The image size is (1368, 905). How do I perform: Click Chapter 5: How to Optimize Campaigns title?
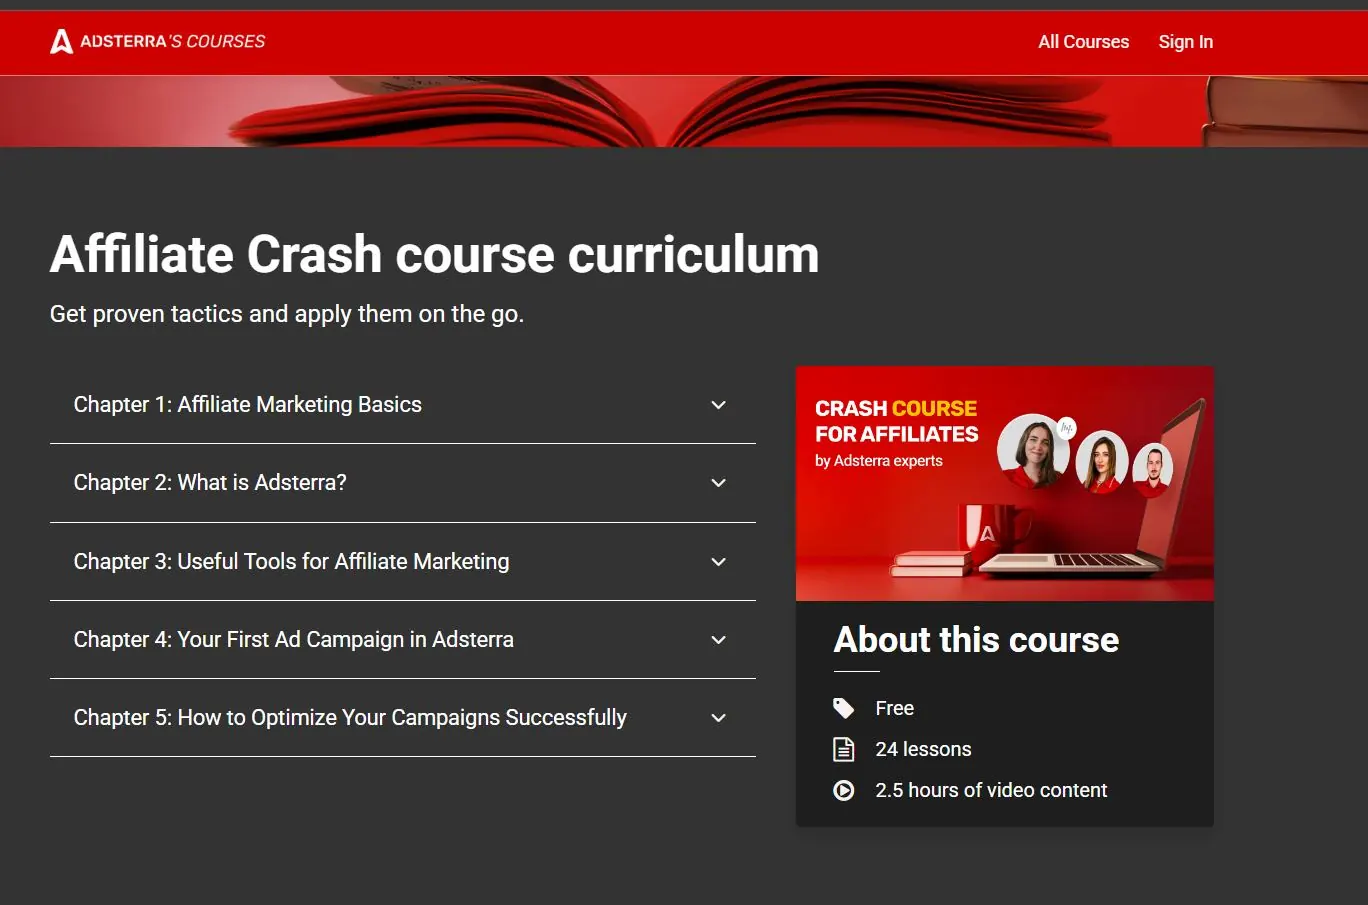coord(350,718)
